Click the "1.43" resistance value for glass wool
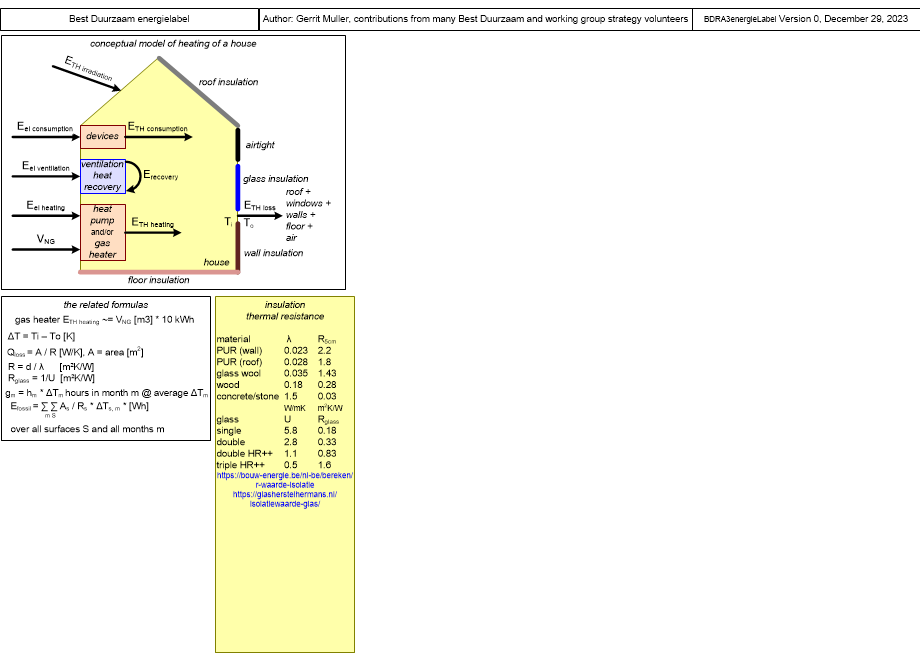 tap(327, 373)
